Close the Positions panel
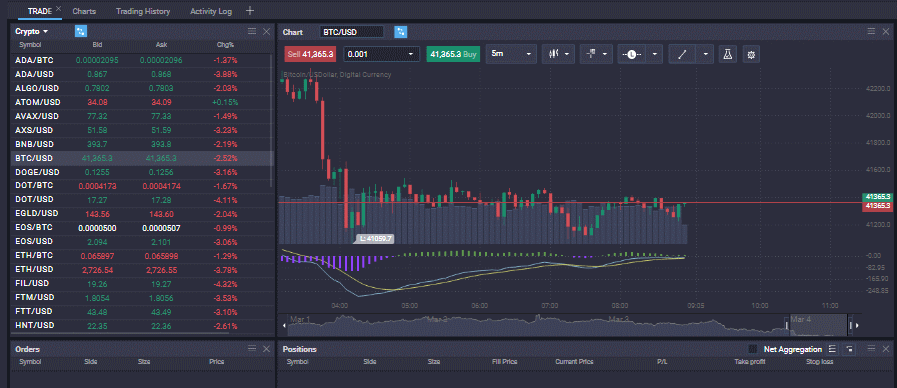 (x=886, y=349)
